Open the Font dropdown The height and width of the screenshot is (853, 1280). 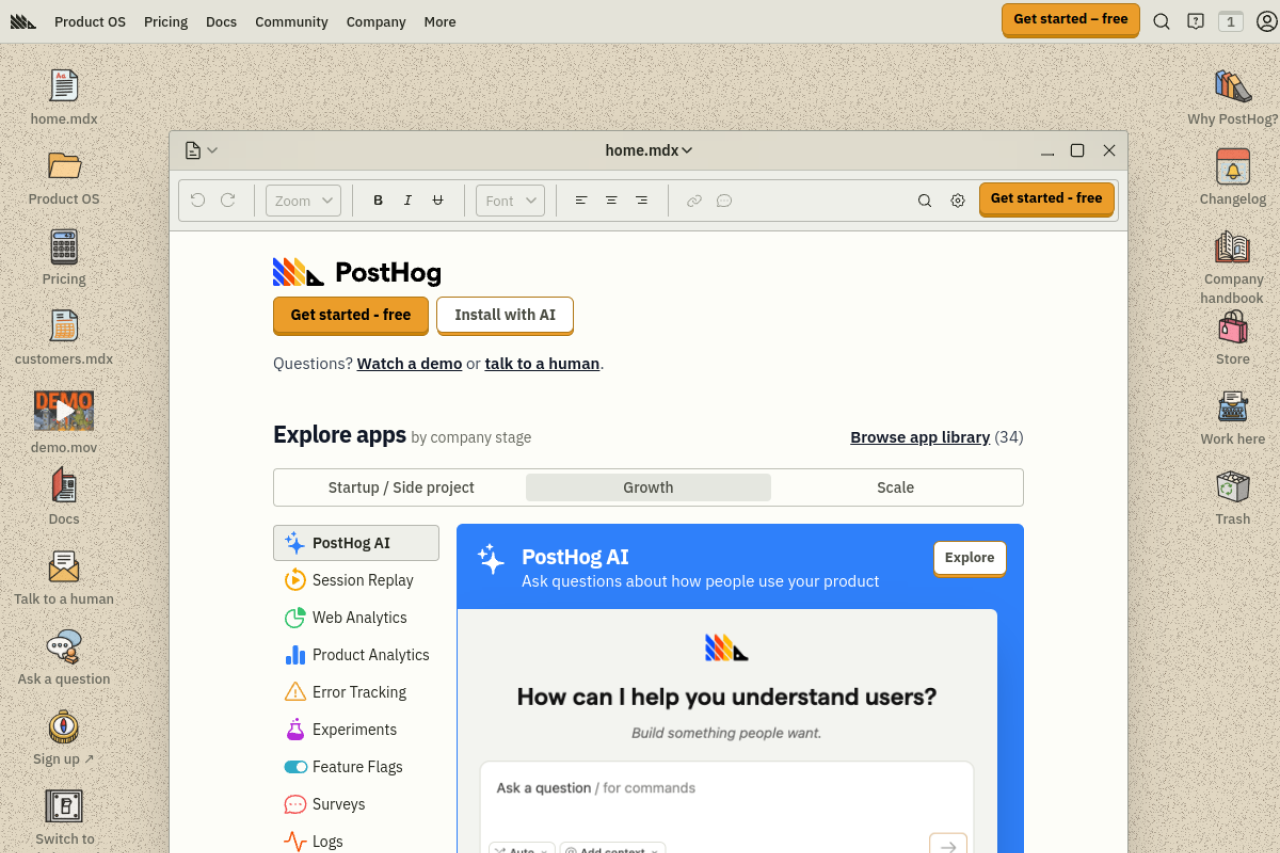[510, 201]
